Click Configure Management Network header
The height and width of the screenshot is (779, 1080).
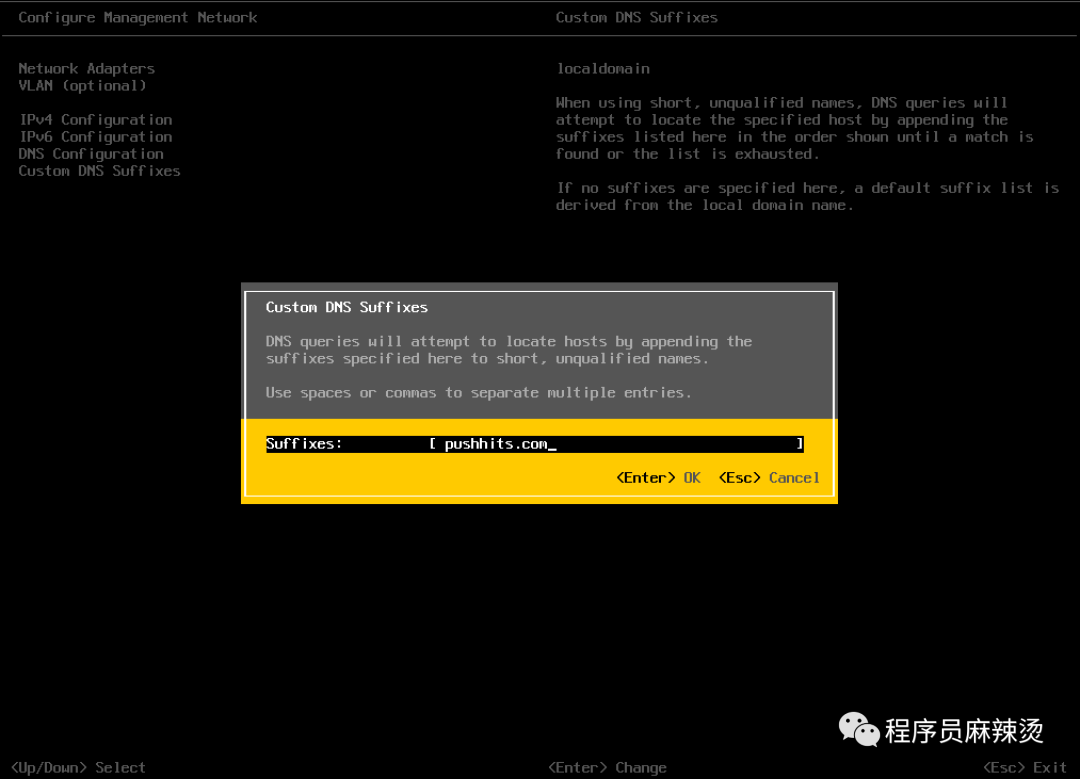click(138, 17)
